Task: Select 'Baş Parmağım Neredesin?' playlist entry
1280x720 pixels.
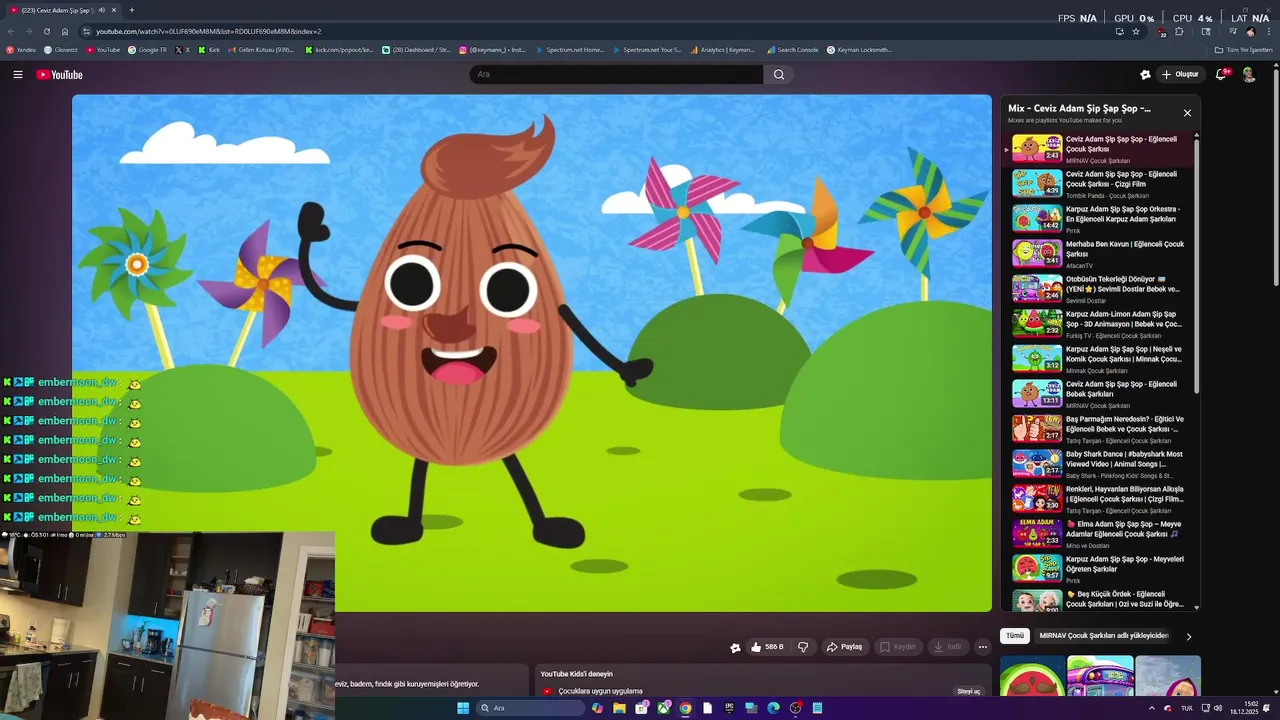Action: pyautogui.click(x=1098, y=428)
